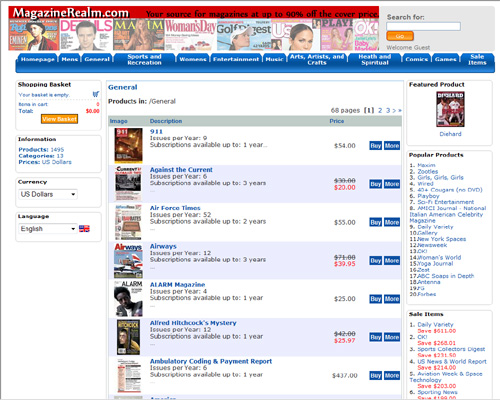Open the Airways title link
500x400 pixels.
click(163, 246)
